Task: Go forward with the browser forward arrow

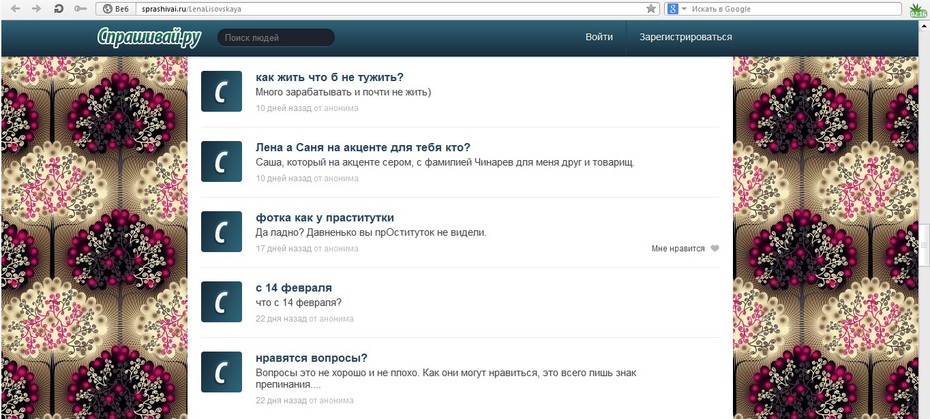Action: (37, 9)
